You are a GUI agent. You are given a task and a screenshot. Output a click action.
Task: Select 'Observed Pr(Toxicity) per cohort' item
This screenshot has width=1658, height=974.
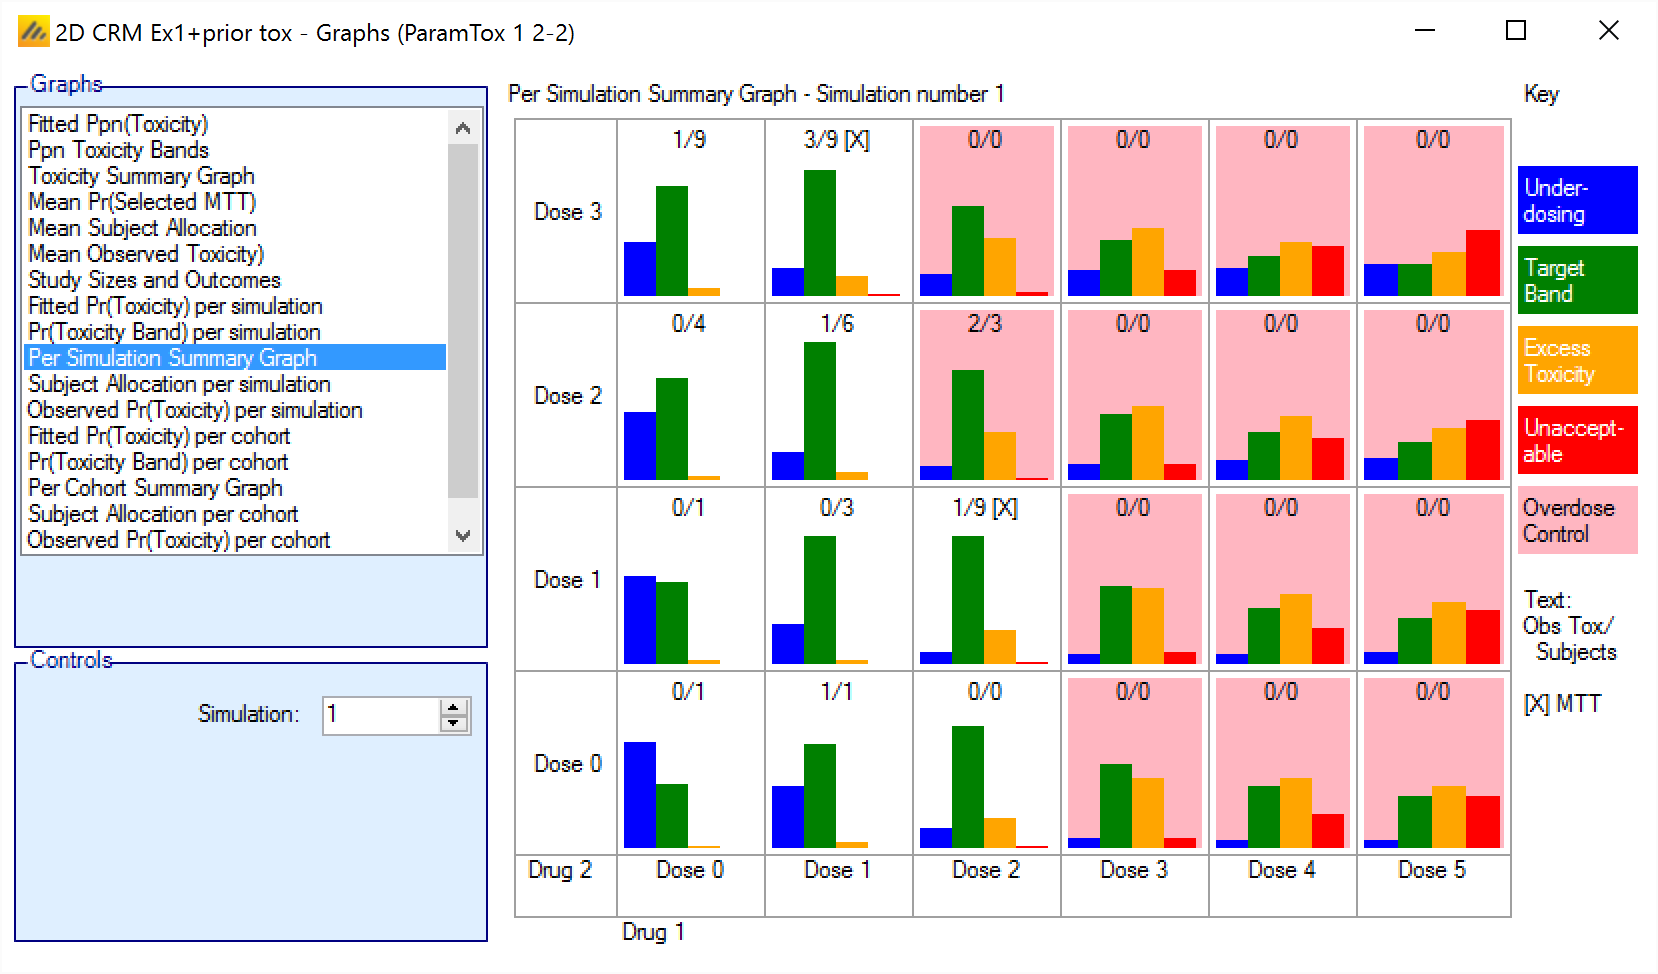[x=178, y=540]
